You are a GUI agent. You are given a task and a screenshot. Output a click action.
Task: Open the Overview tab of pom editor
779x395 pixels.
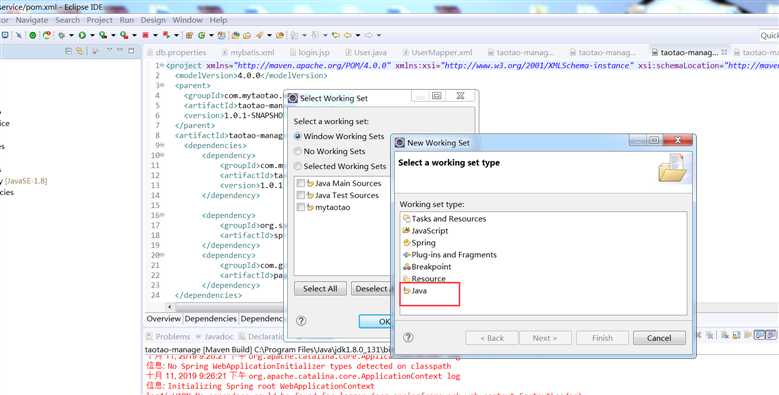tap(163, 319)
